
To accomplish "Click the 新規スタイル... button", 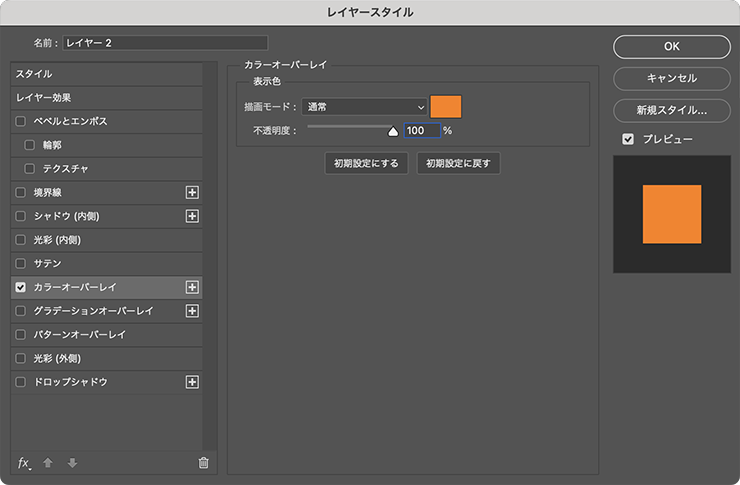I will point(671,110).
